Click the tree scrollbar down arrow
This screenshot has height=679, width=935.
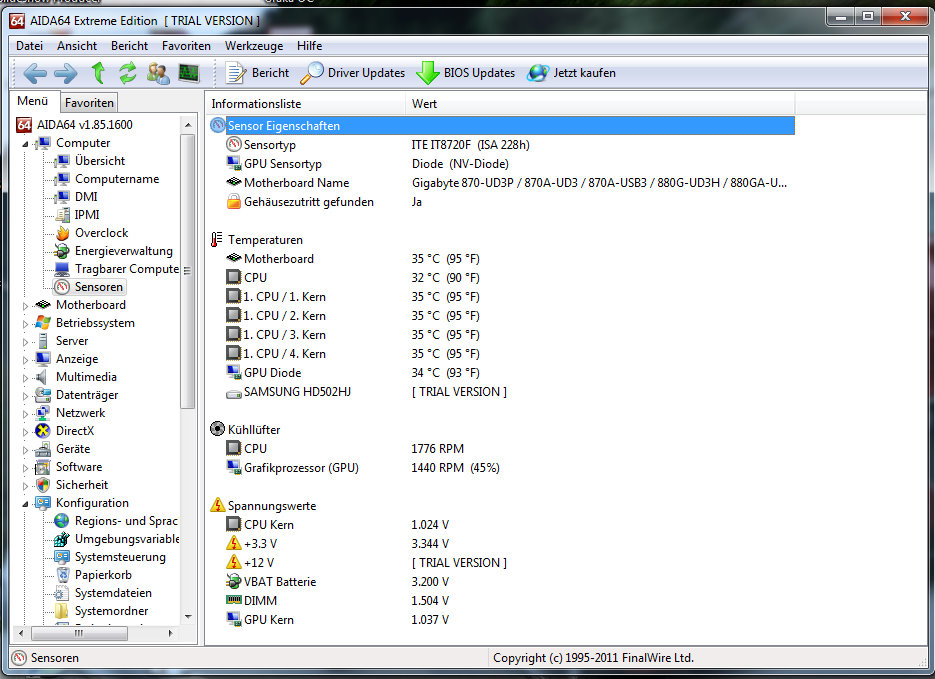point(188,616)
